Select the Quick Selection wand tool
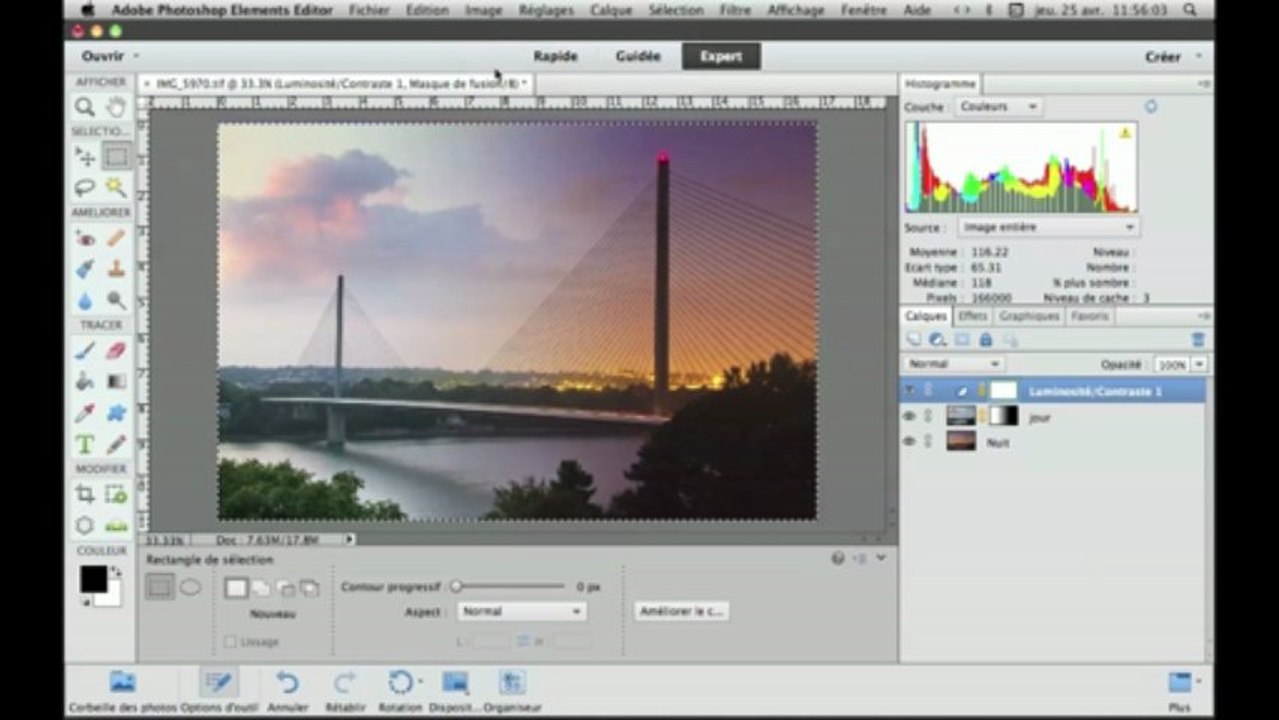Image resolution: width=1279 pixels, height=720 pixels. coord(117,186)
